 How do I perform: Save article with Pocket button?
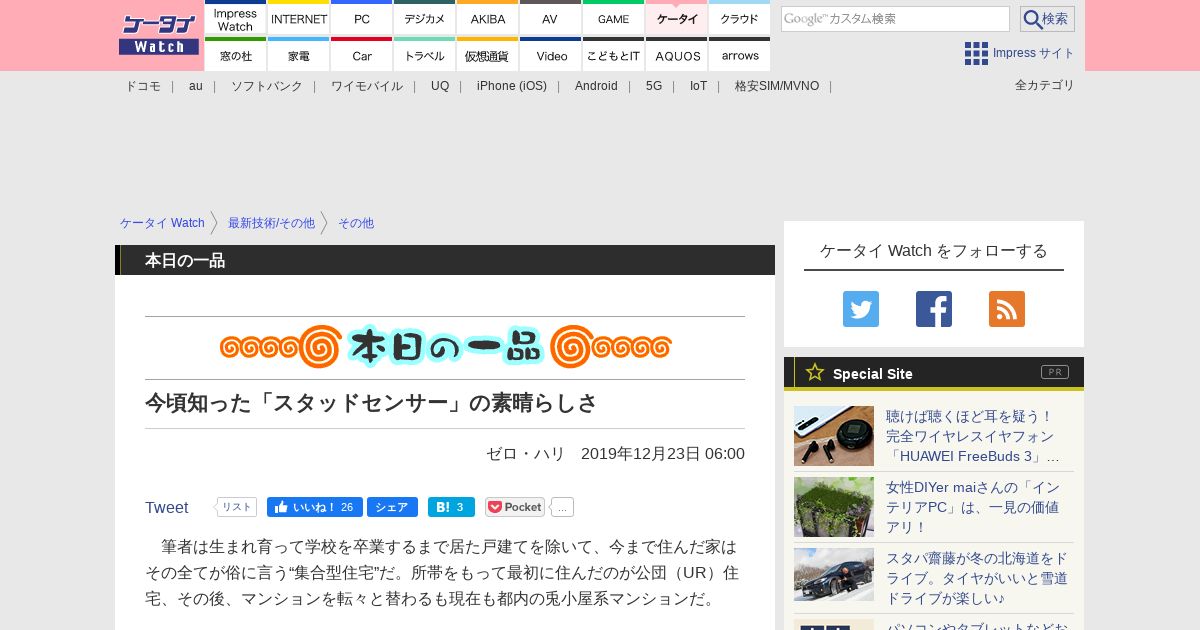515,507
